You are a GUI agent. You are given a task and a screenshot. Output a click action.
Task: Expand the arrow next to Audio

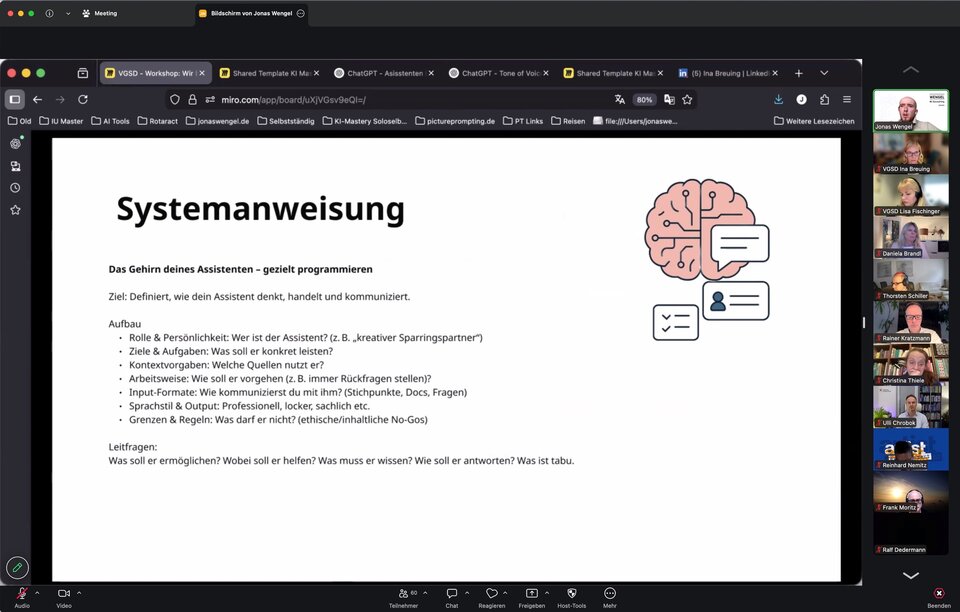(37, 592)
